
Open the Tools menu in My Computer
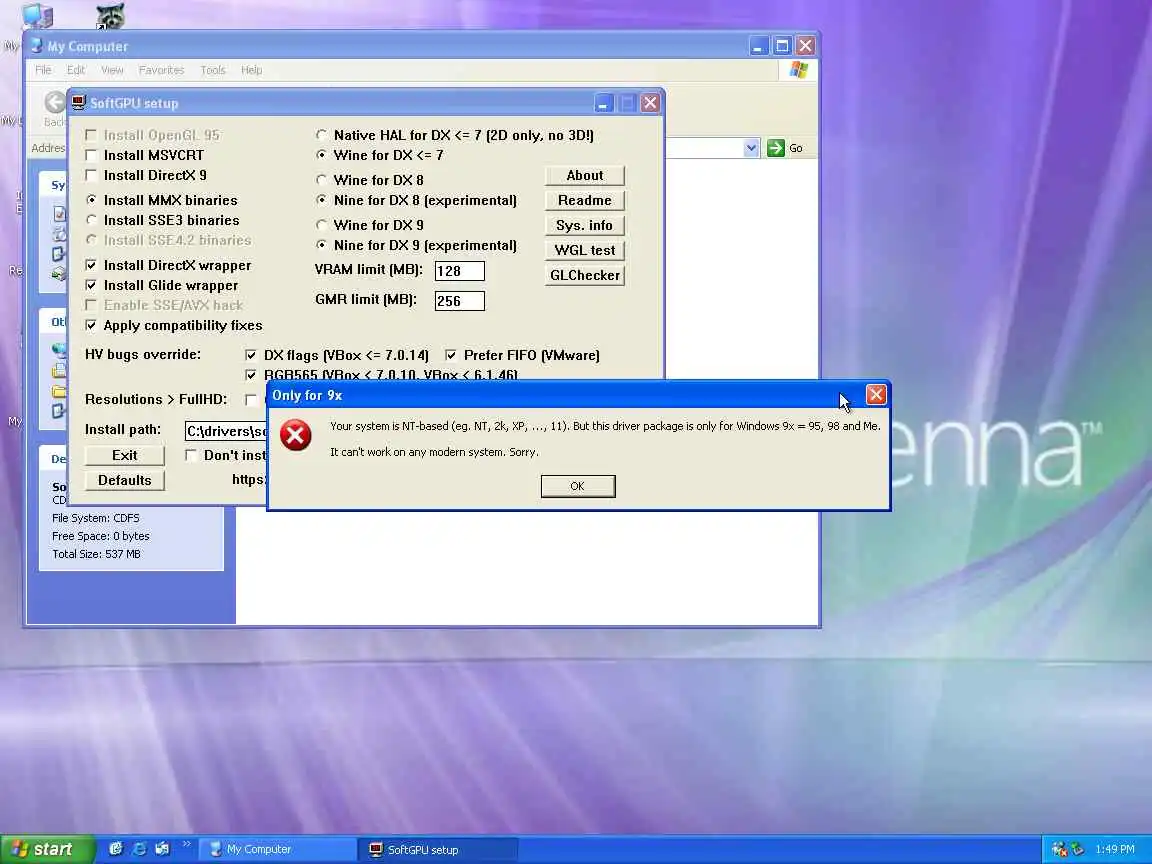click(213, 70)
